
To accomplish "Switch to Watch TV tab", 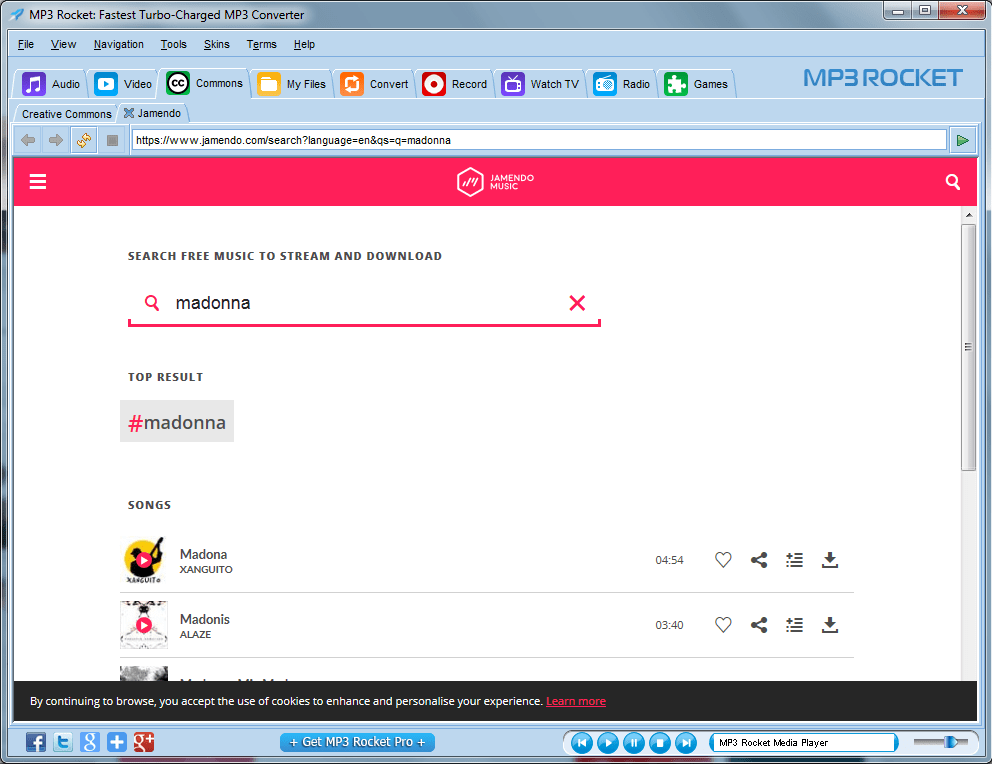I will 540,84.
